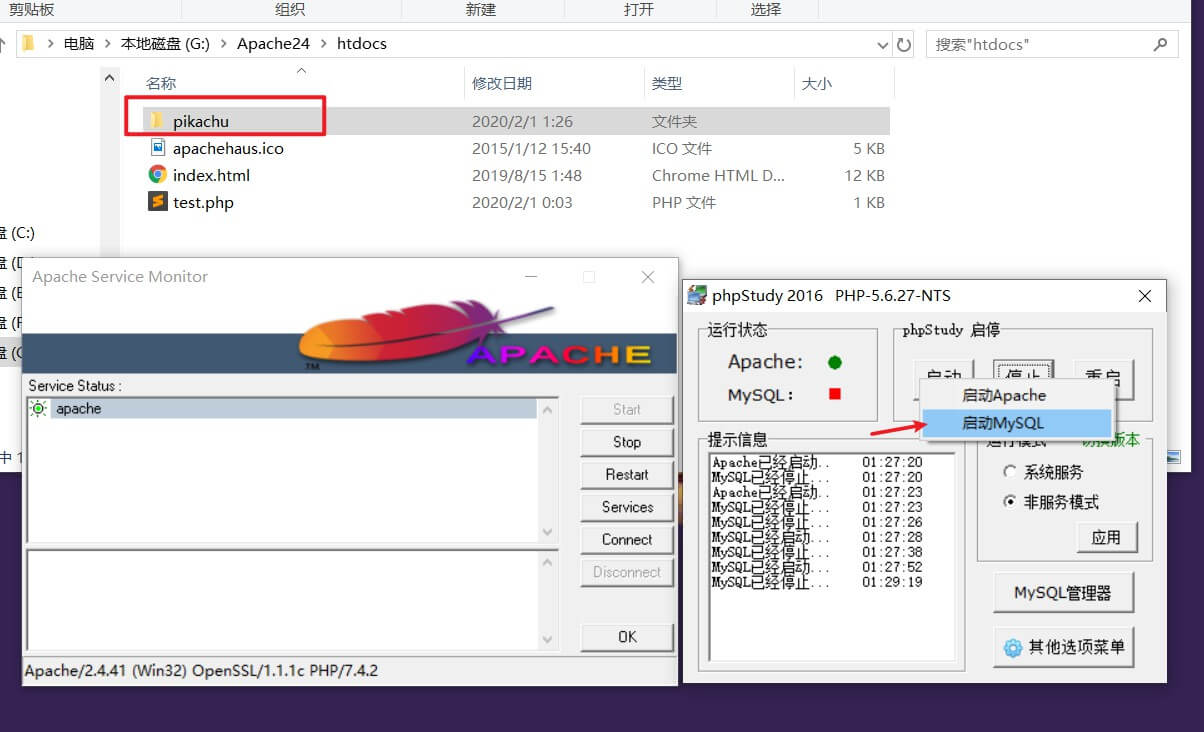Click htdocs in breadcrumb path
The image size is (1204, 732).
[361, 44]
